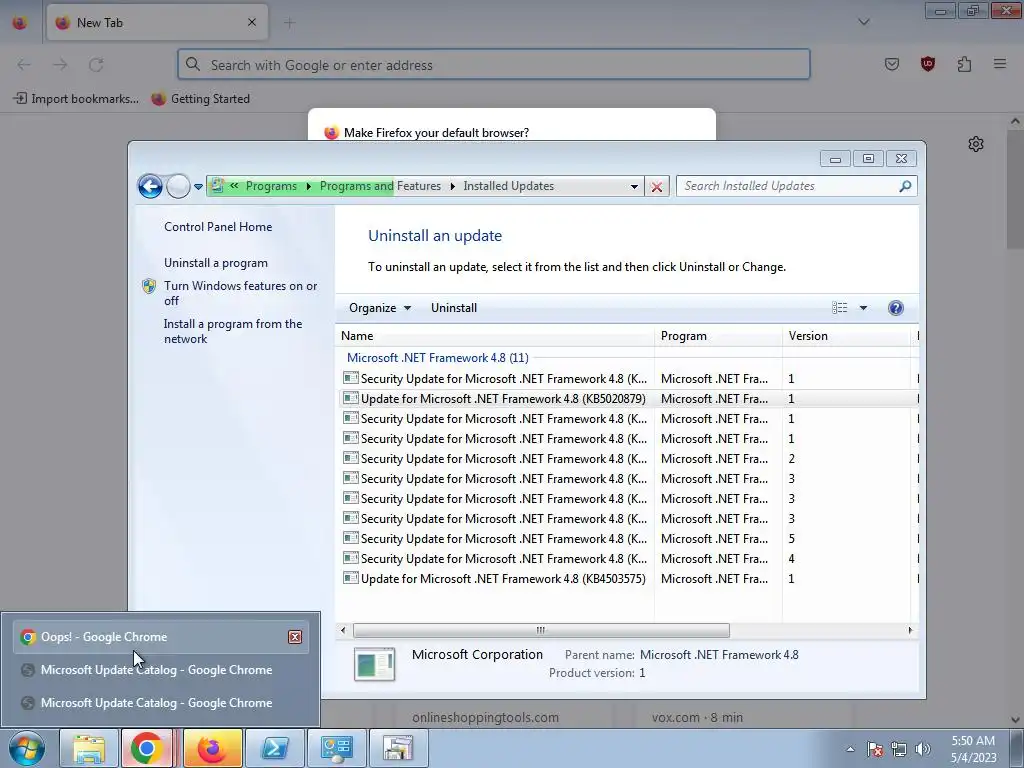Open the Organize dropdown menu

click(379, 308)
